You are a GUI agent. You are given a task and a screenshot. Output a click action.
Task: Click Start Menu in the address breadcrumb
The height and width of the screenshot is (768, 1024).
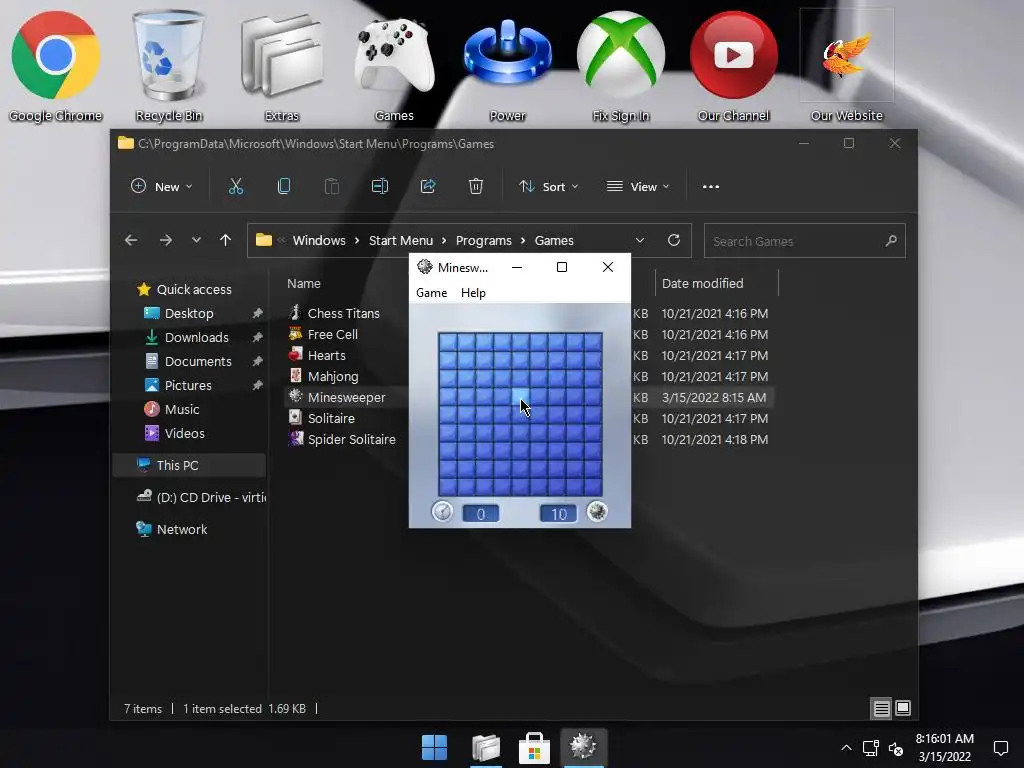(x=401, y=240)
